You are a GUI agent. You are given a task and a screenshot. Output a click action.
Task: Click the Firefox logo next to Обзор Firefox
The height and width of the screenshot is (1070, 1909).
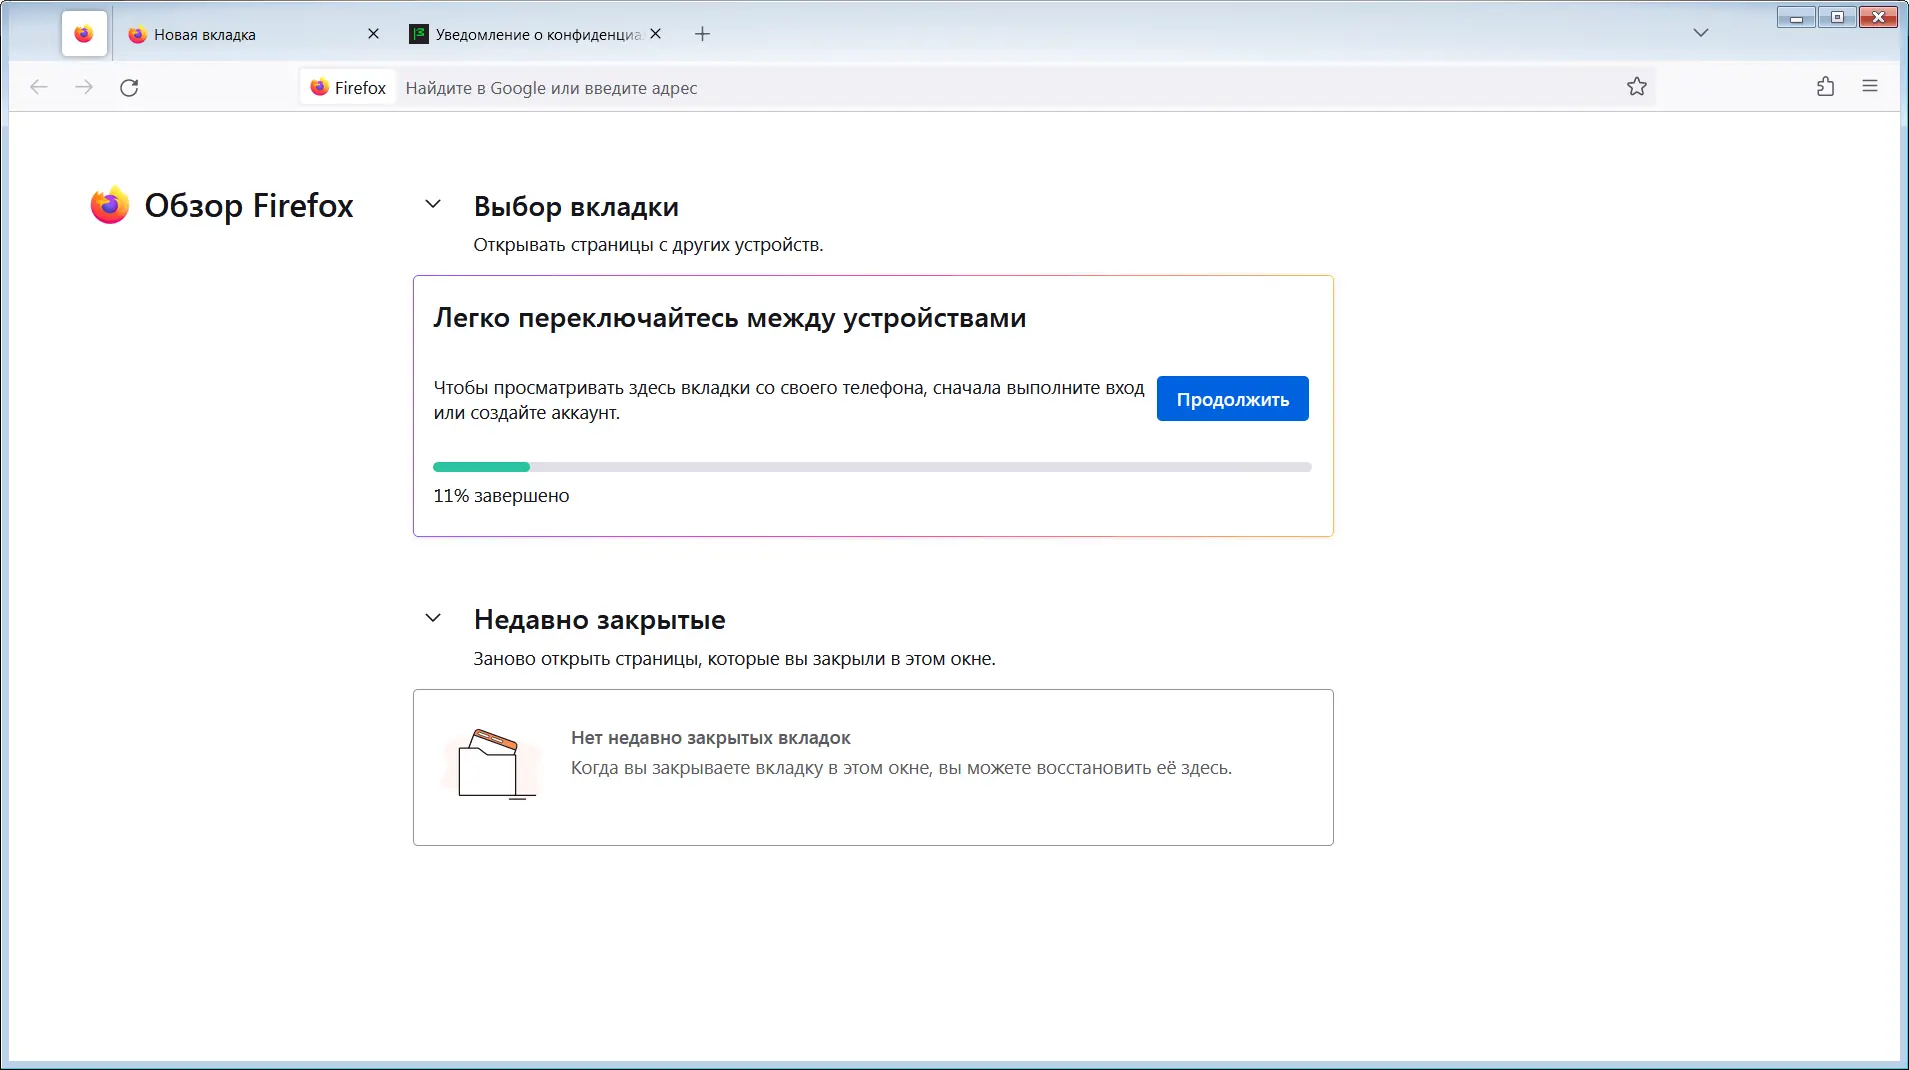click(x=109, y=205)
